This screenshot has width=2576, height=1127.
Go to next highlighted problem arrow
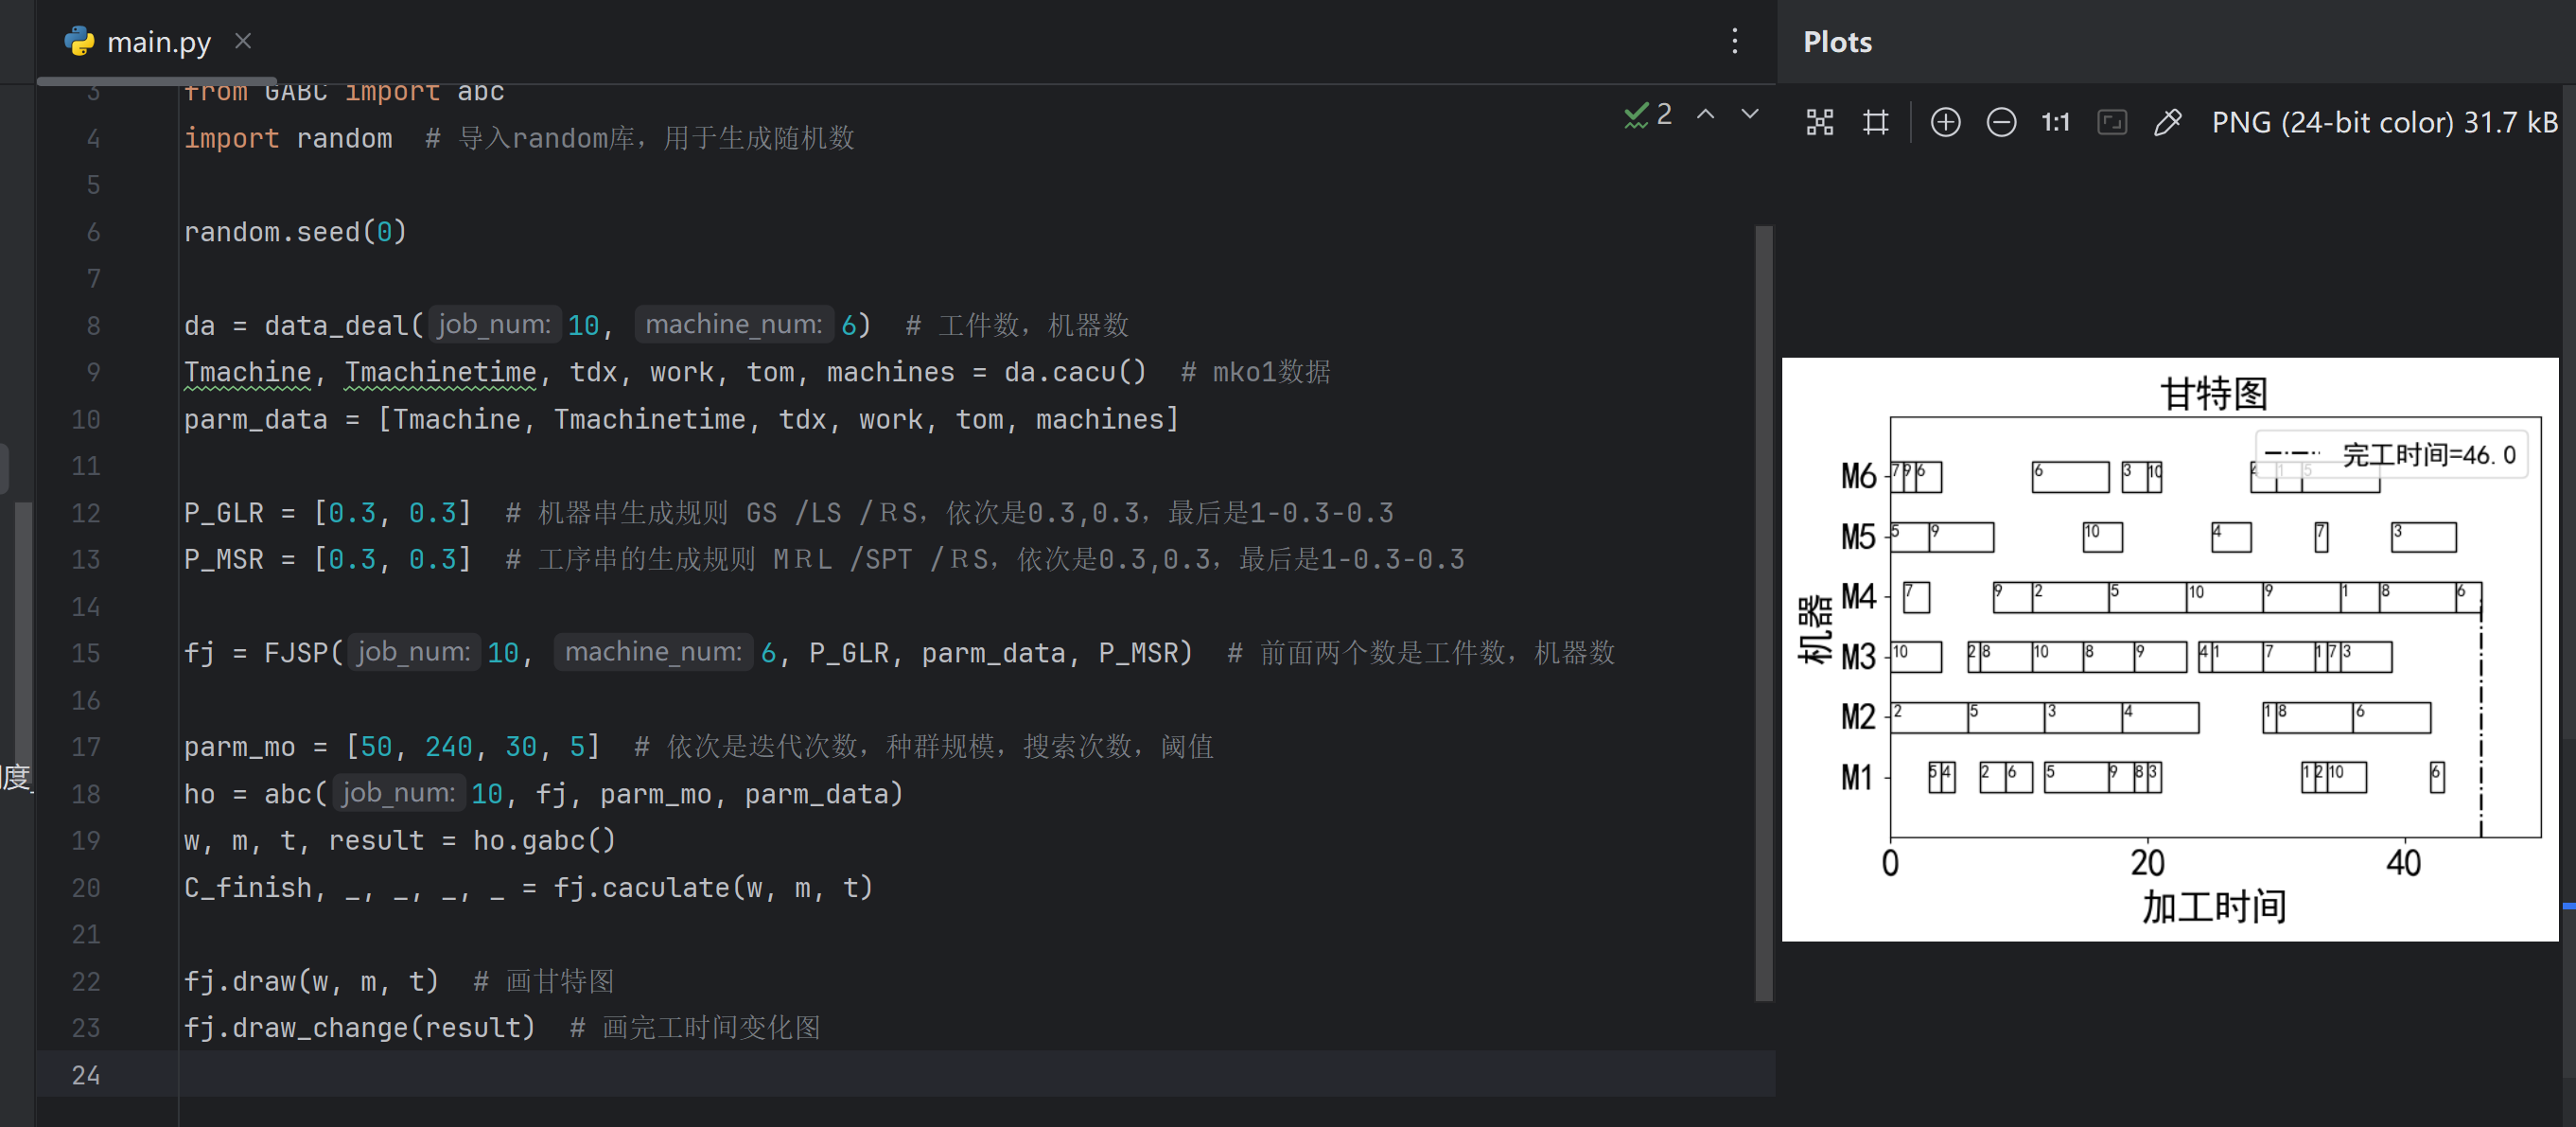pyautogui.click(x=1750, y=114)
